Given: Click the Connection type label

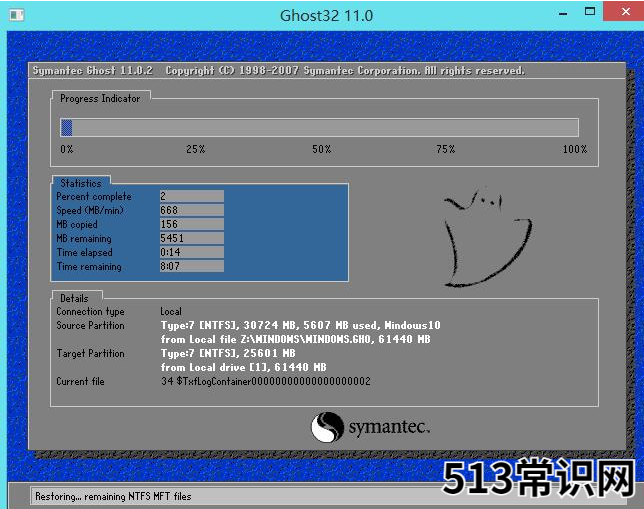Looking at the screenshot, I should click(90, 312).
